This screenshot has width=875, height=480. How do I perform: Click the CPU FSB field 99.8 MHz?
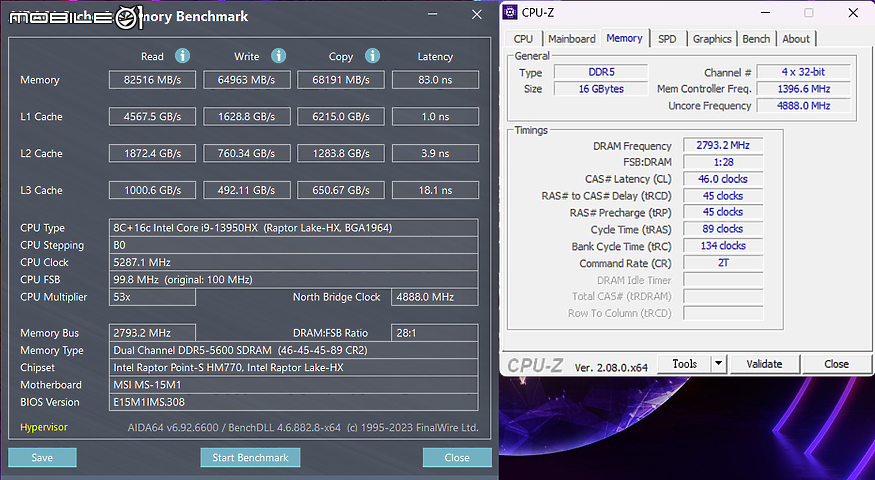click(x=294, y=280)
